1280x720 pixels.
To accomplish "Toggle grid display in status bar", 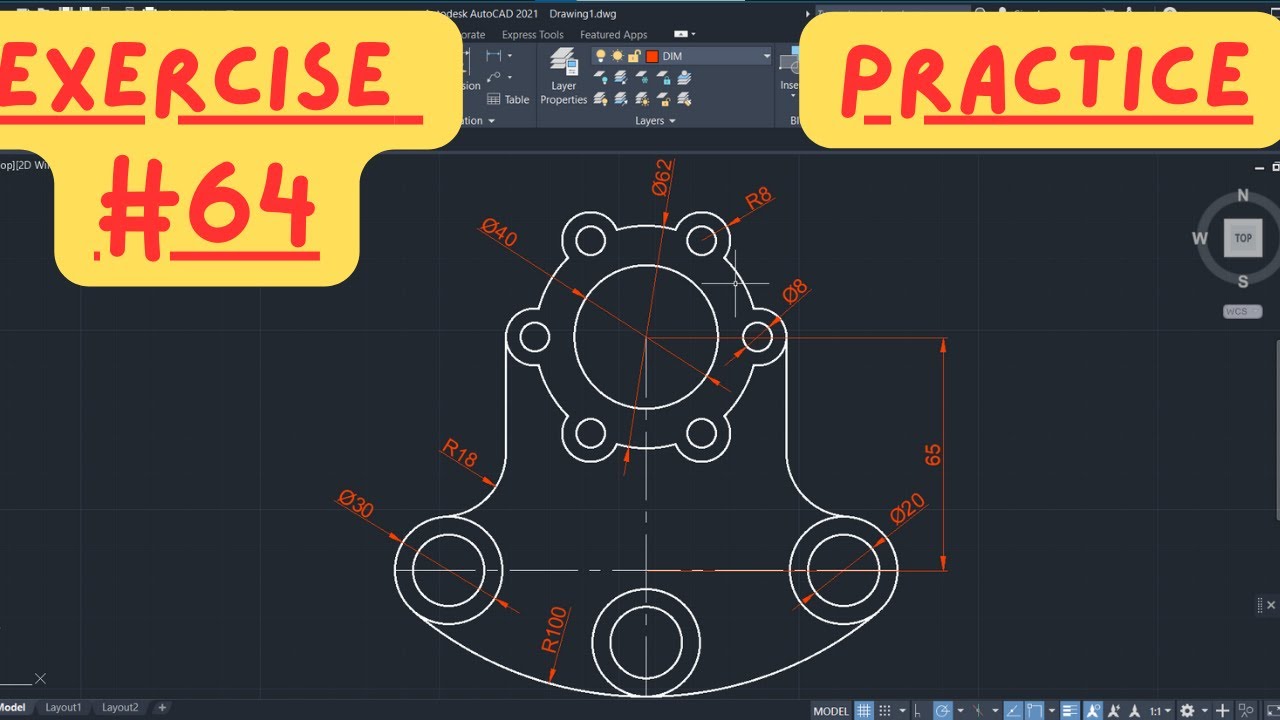I will click(864, 711).
